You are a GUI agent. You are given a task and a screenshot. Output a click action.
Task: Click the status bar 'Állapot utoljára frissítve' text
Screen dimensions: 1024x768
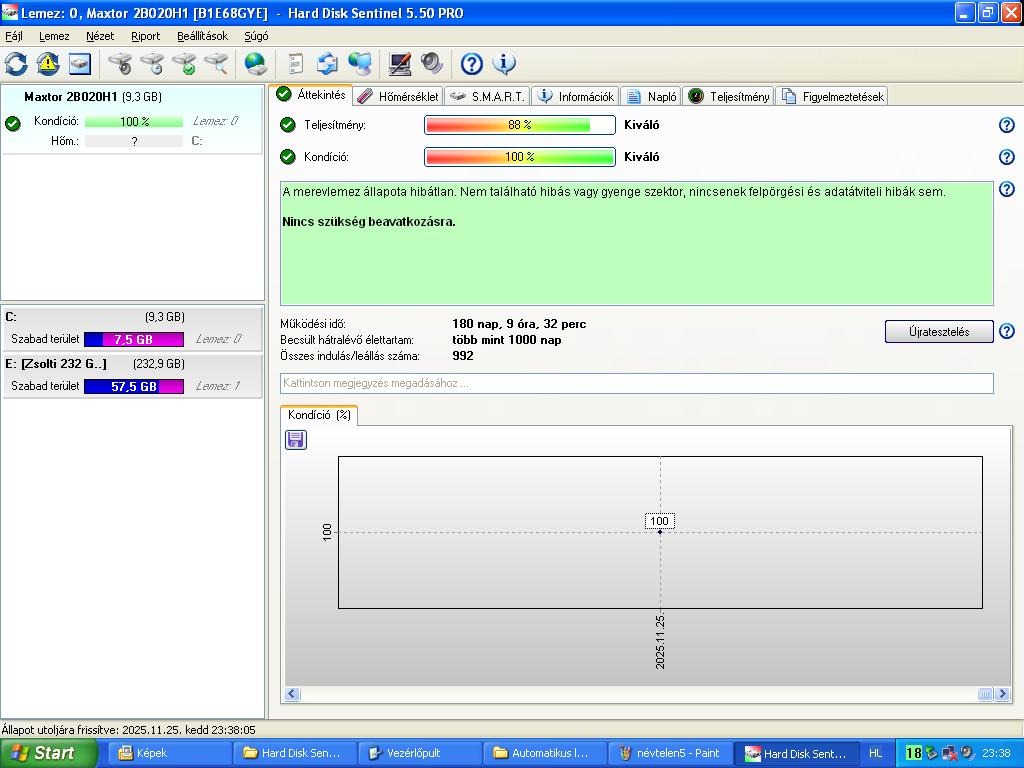pos(129,730)
